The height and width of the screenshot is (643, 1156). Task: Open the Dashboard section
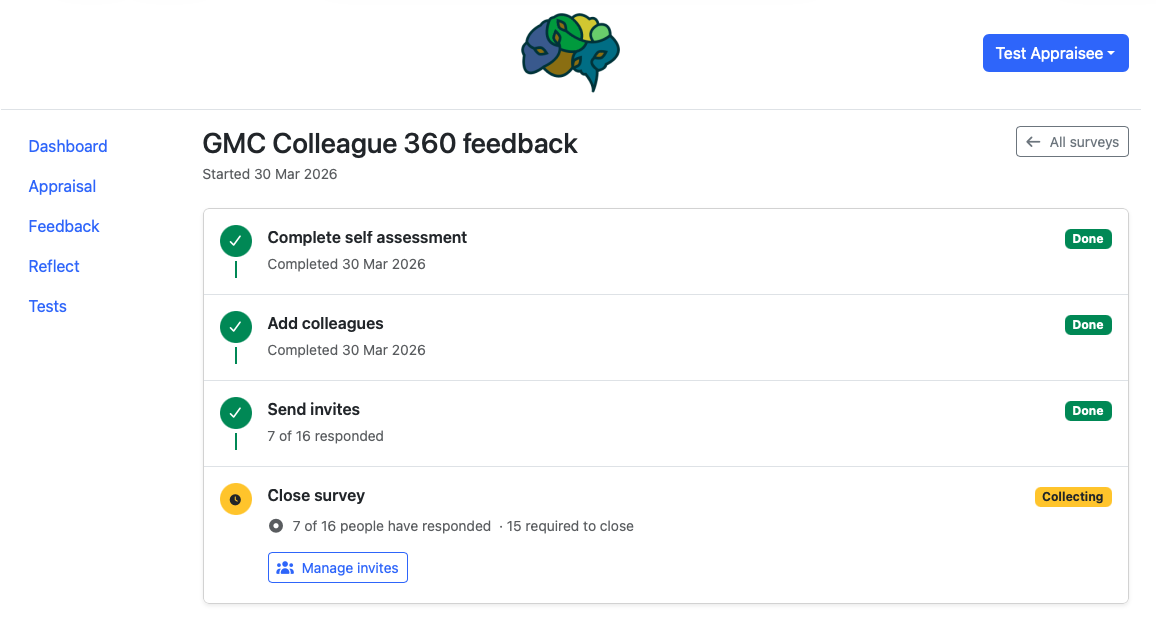tap(67, 146)
